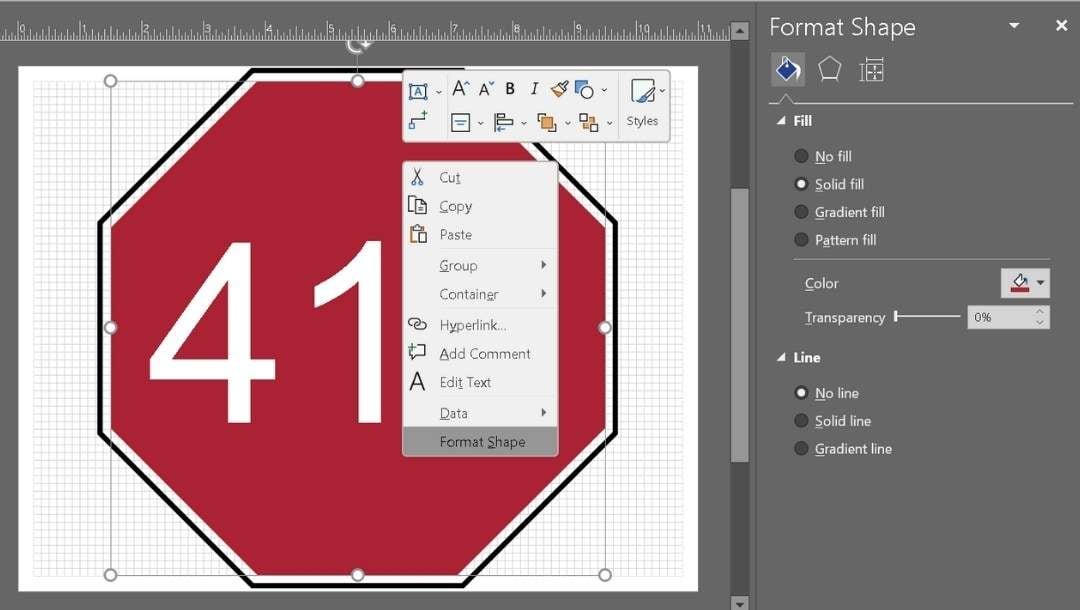The width and height of the screenshot is (1080, 610).
Task: Toggle bold formatting on the shape text
Action: 510,88
